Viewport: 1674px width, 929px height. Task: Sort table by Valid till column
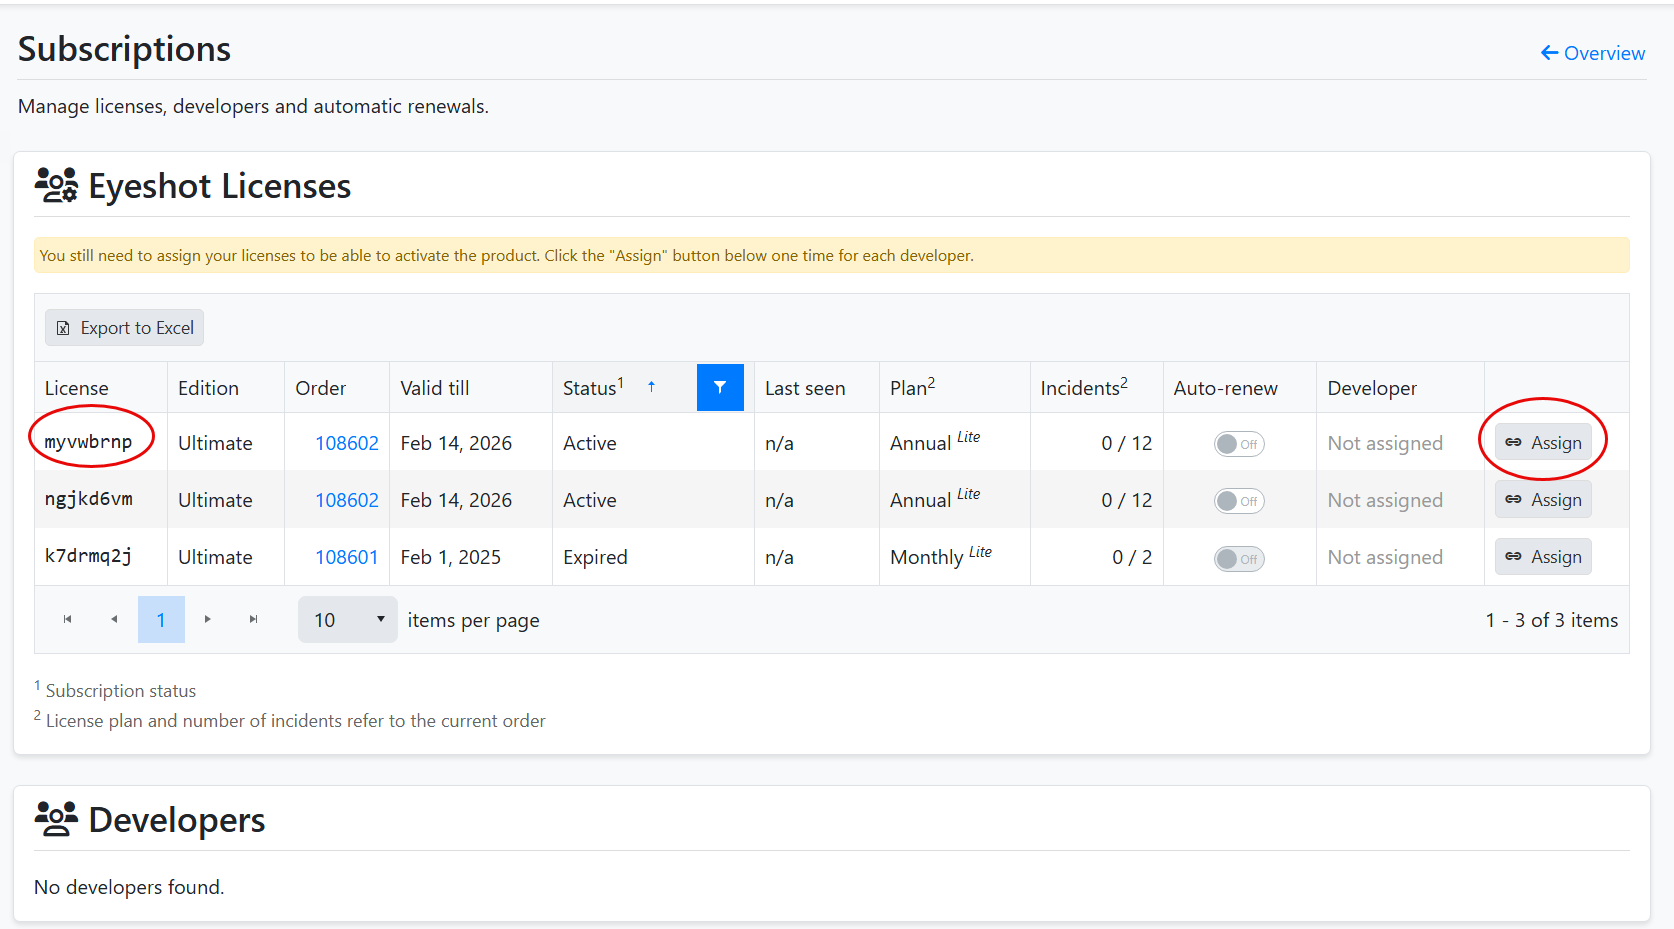pyautogui.click(x=435, y=388)
